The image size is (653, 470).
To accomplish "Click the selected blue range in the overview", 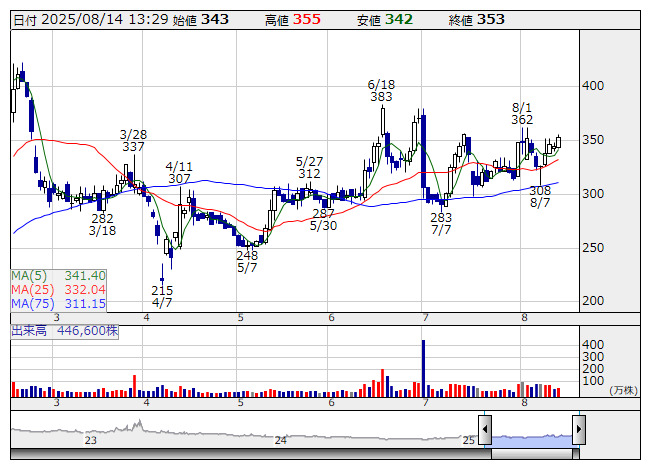I will tap(532, 441).
